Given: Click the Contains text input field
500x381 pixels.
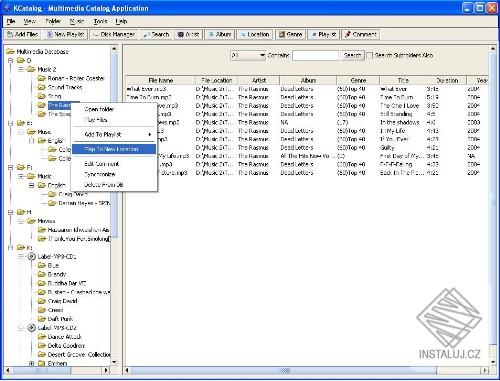Looking at the screenshot, I should coord(315,55).
